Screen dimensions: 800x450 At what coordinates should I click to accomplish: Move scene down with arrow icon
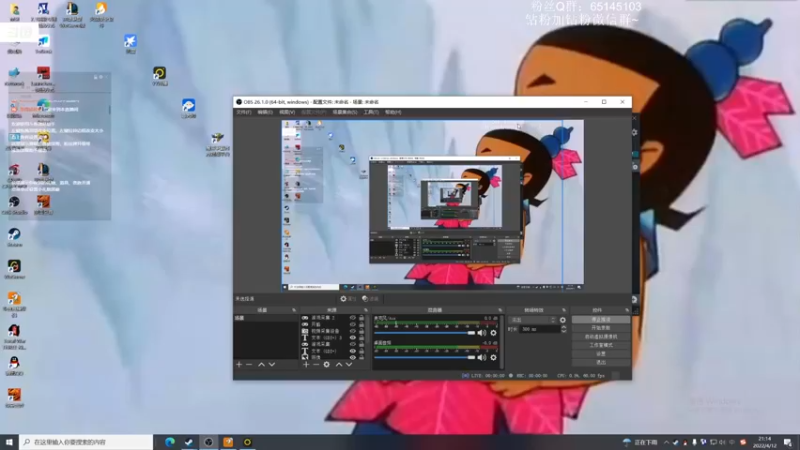tap(271, 365)
